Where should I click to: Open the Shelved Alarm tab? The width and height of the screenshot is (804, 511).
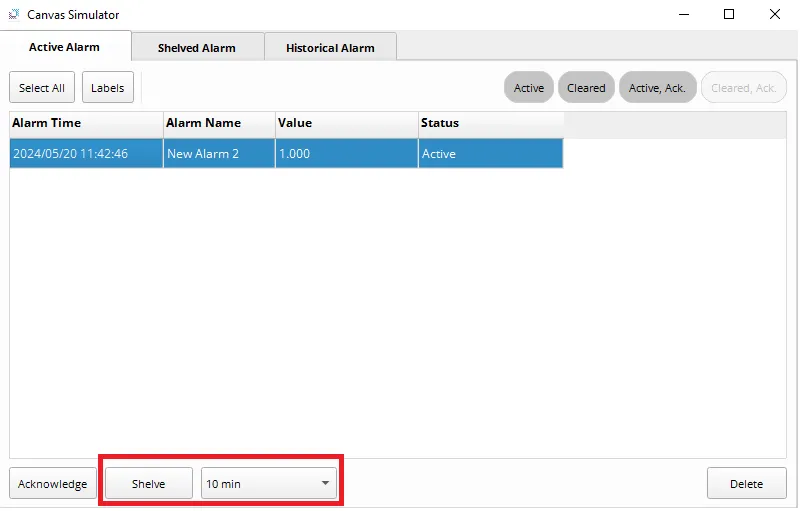point(197,48)
